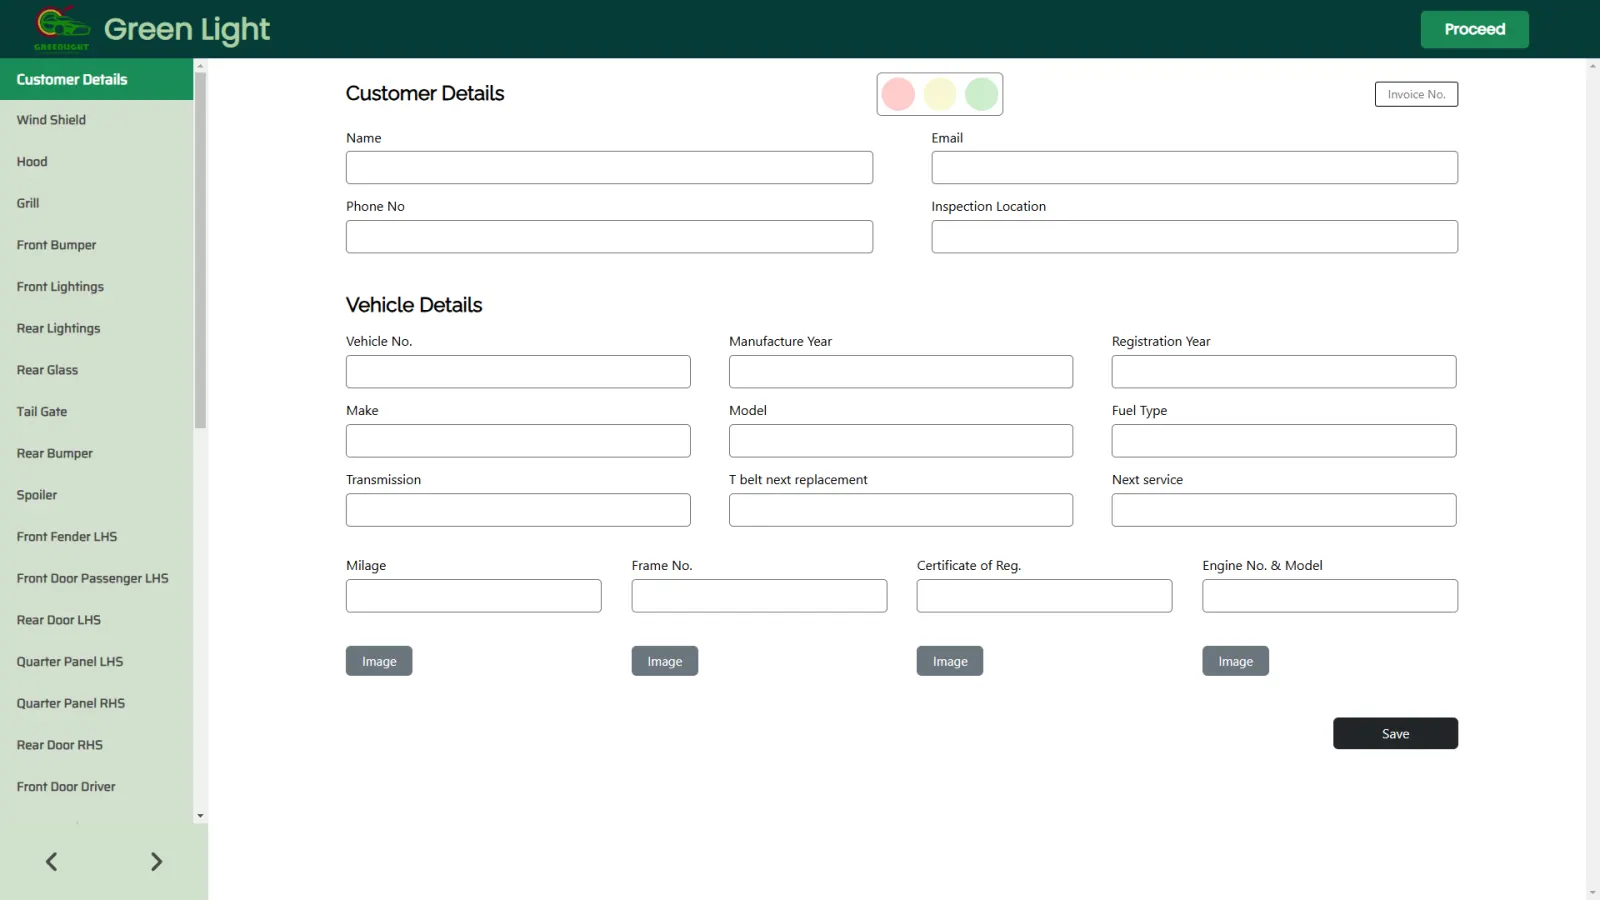Open the Rear Glass sidebar section
Viewport: 1600px width, 900px height.
pyautogui.click(x=96, y=370)
